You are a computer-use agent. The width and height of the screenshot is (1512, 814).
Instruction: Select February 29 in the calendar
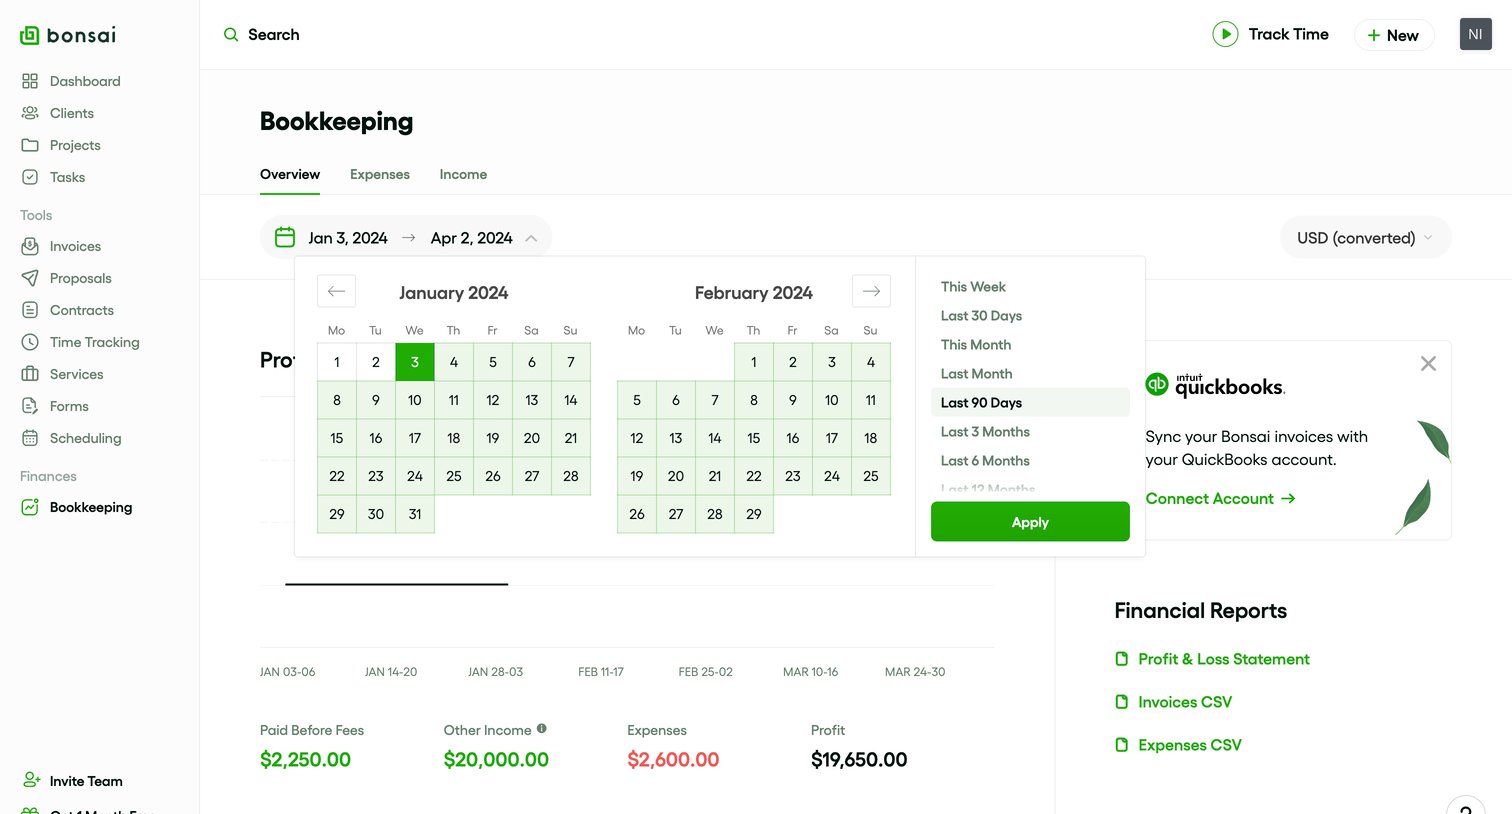(x=754, y=514)
